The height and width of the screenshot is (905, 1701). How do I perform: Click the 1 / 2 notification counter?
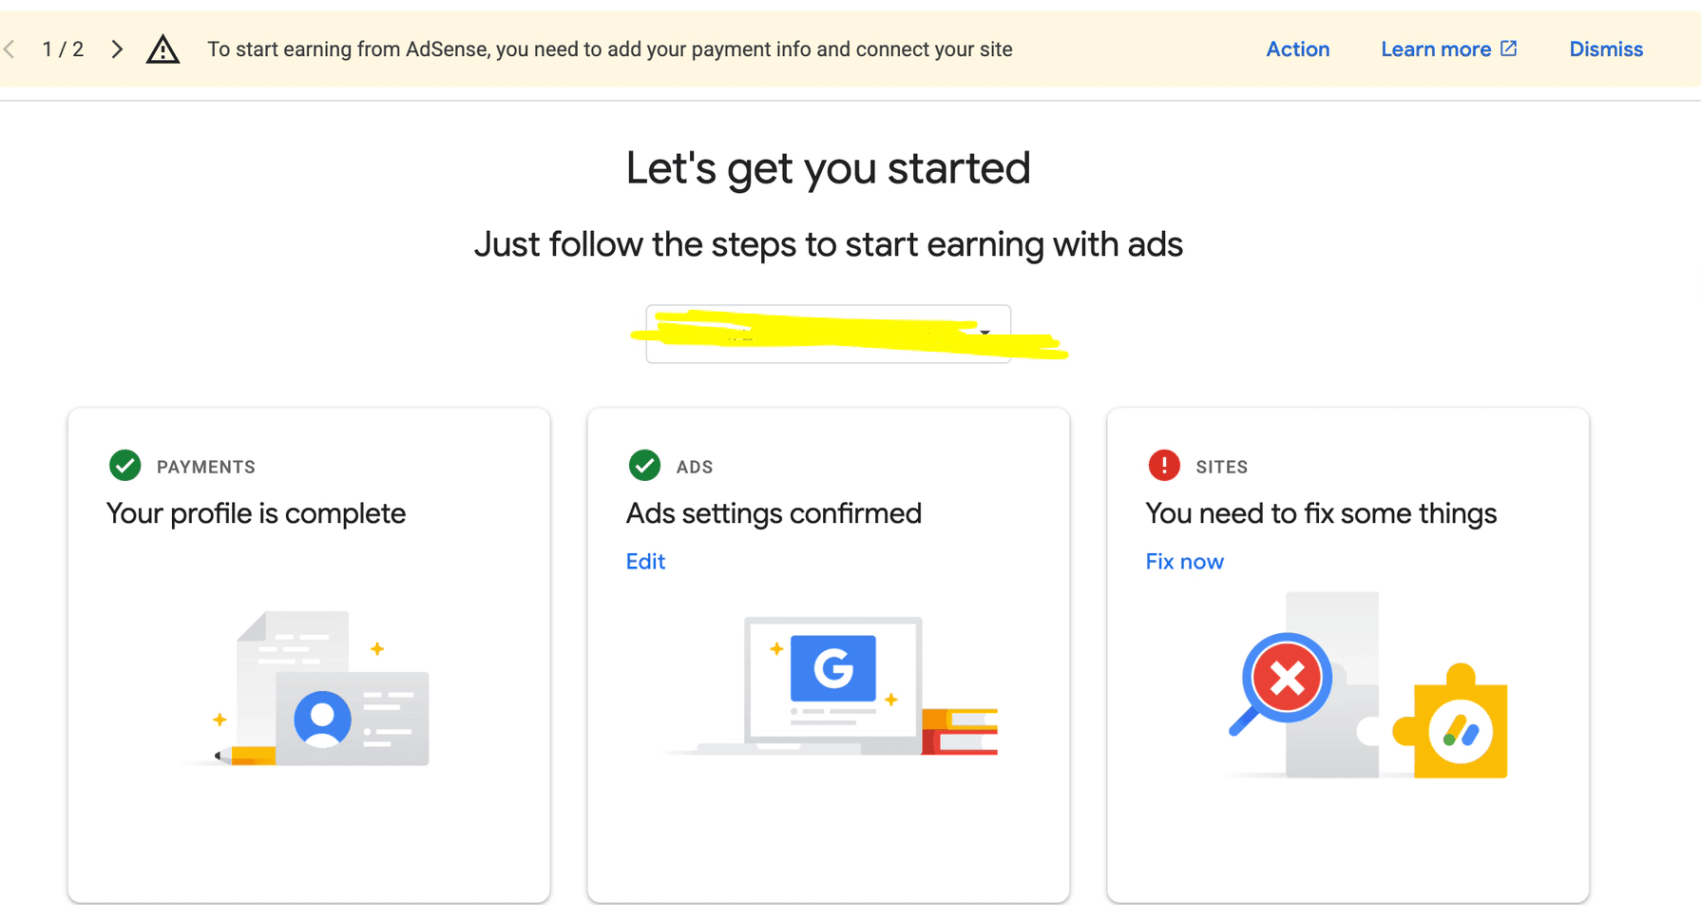pyautogui.click(x=63, y=49)
